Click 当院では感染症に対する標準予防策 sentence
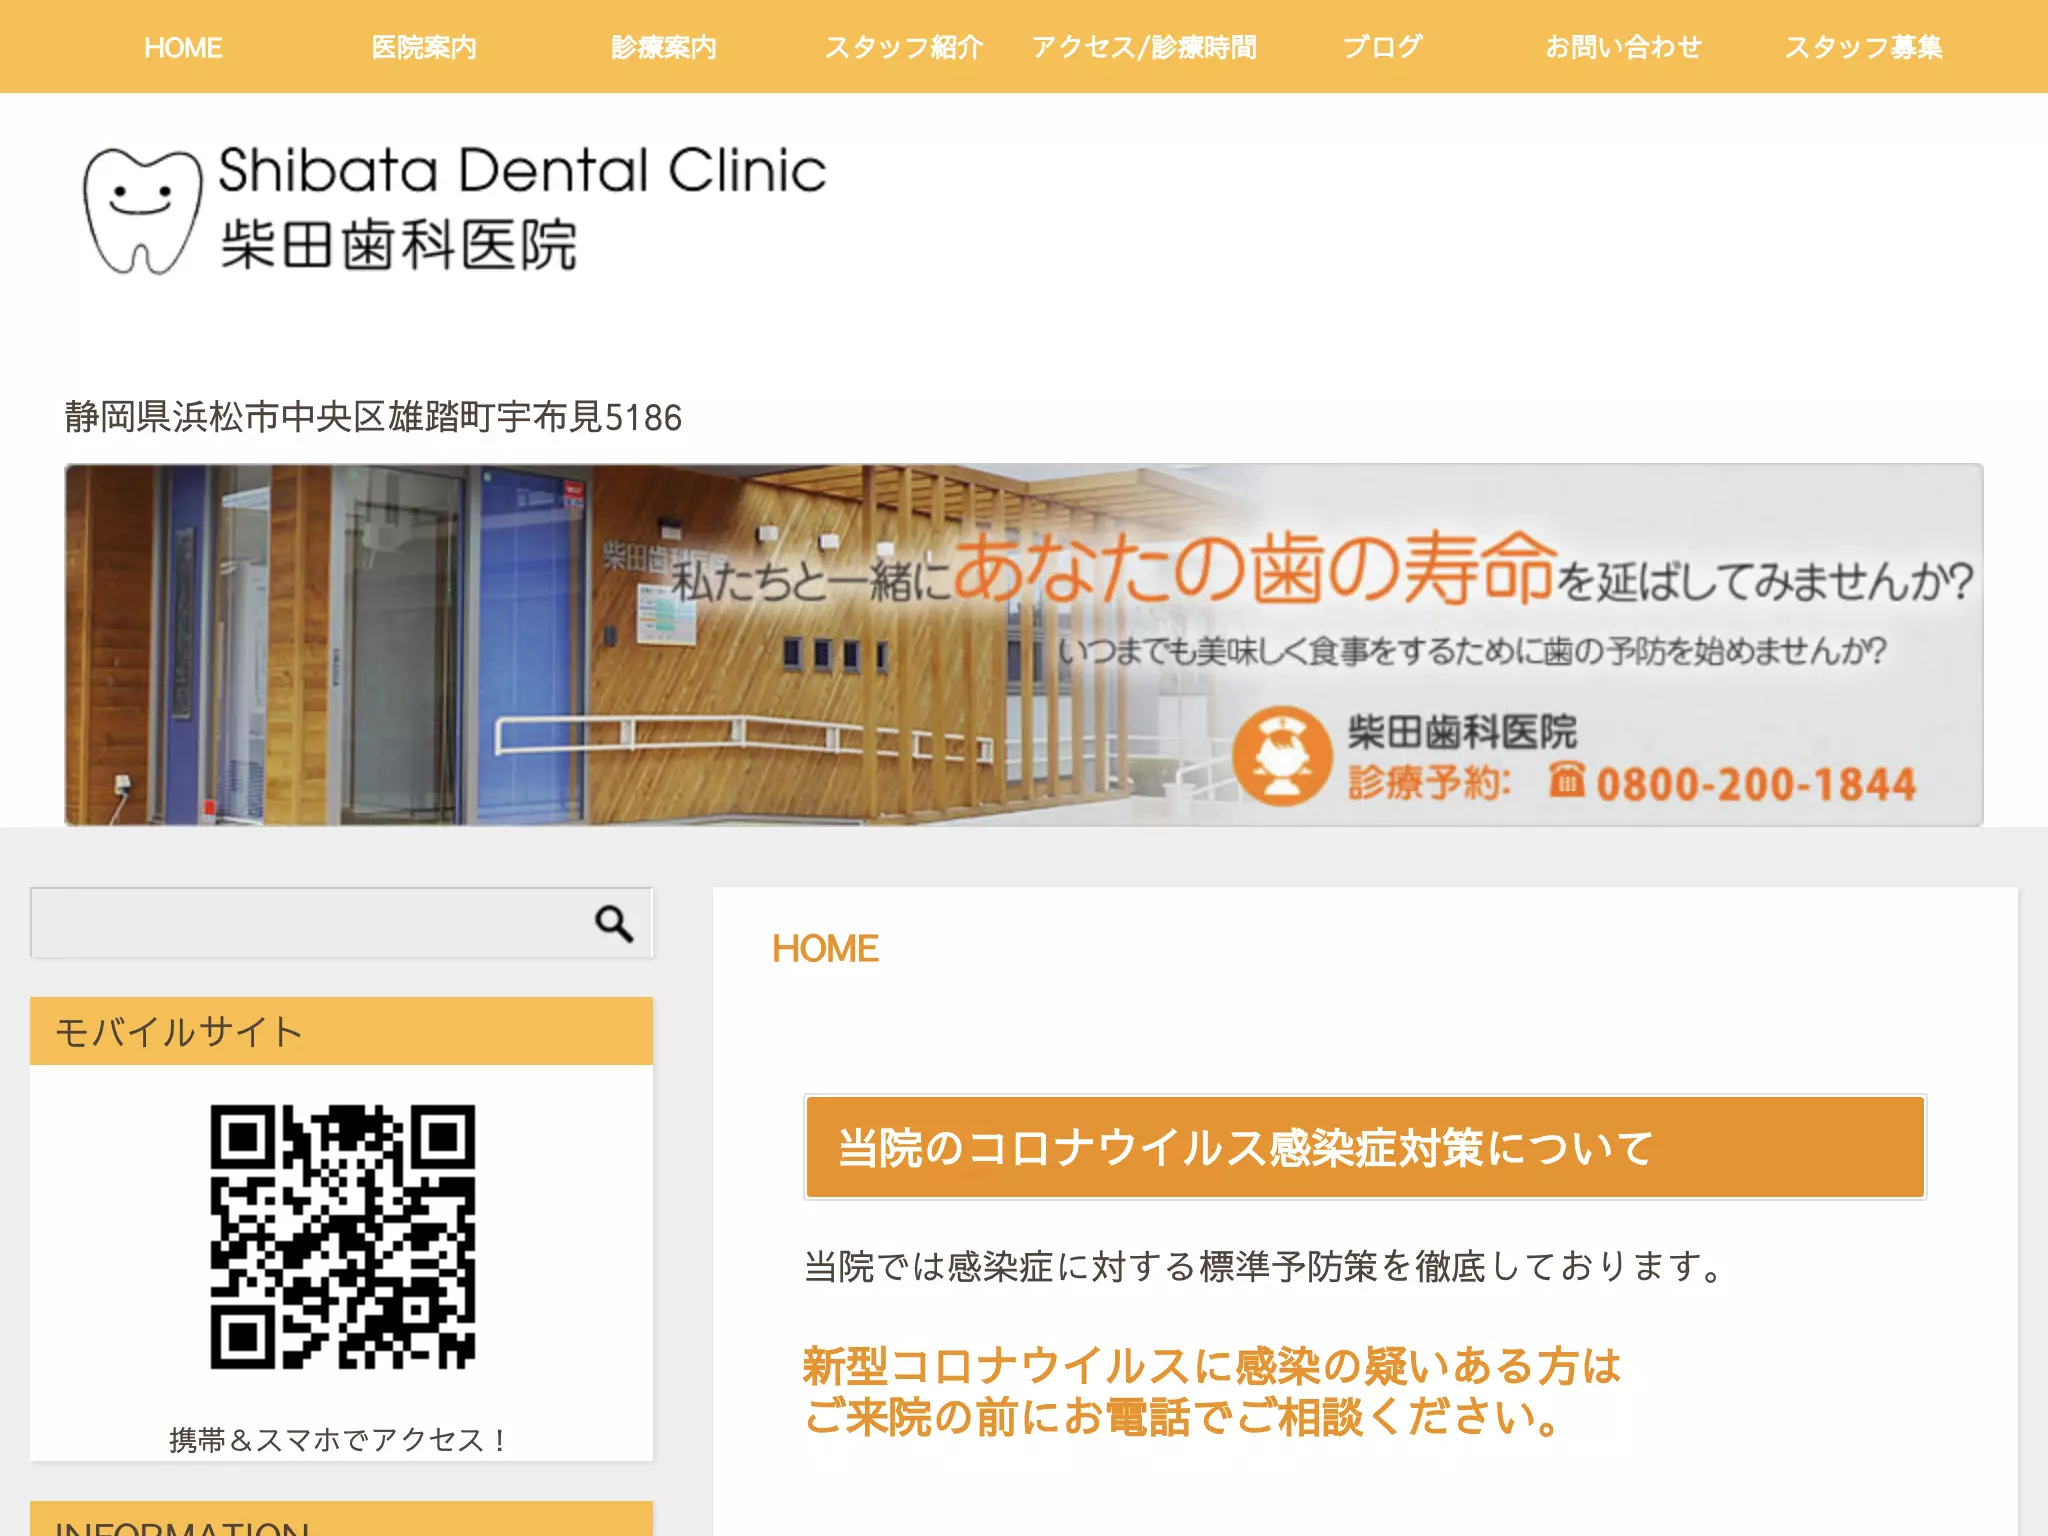Viewport: 2048px width, 1536px height. click(1266, 1266)
